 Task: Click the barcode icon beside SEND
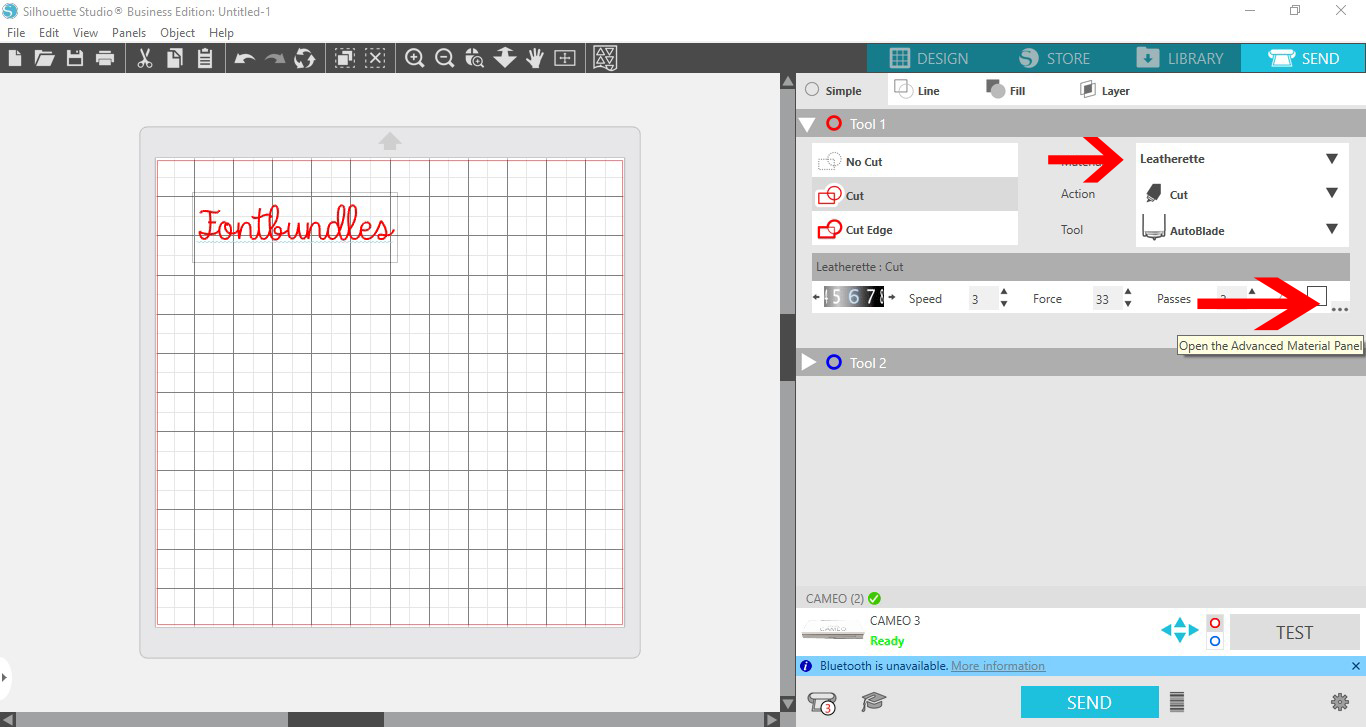pos(1177,702)
